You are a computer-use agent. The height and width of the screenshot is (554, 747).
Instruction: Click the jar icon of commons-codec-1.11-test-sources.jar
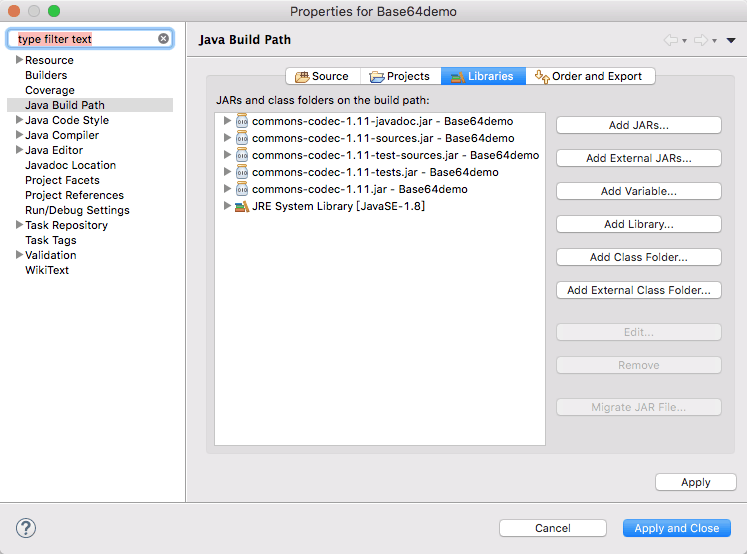pyautogui.click(x=242, y=155)
